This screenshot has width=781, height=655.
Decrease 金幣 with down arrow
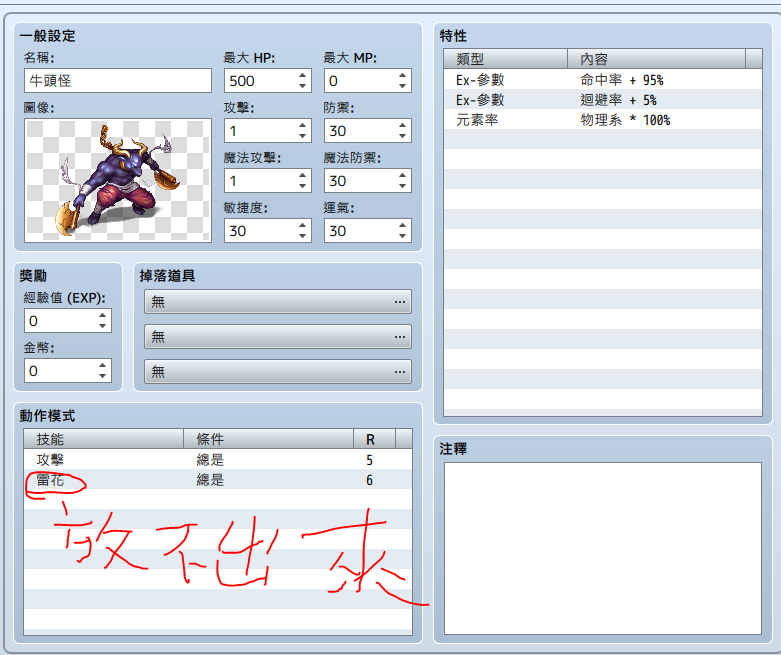(102, 376)
